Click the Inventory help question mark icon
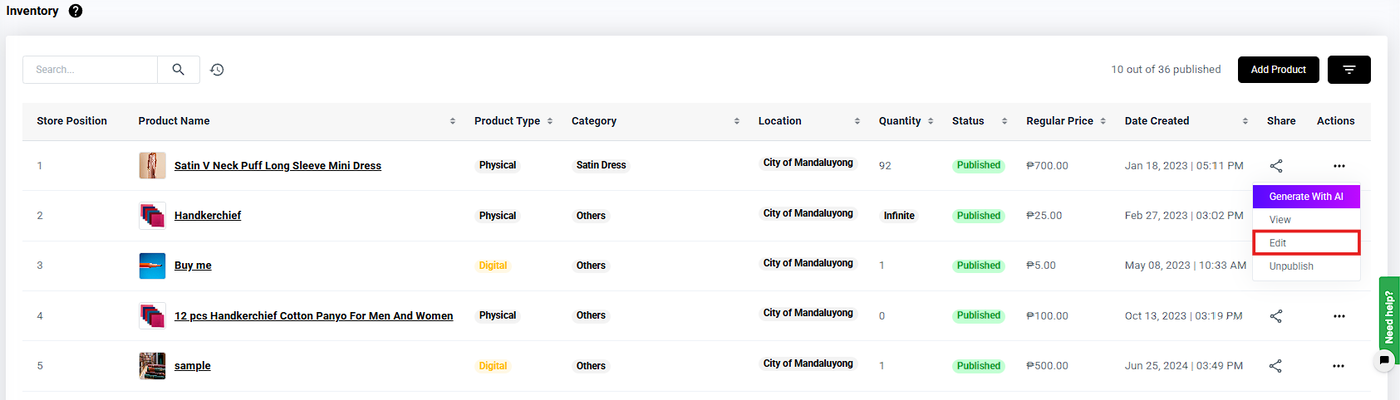Screen dimensions: 1400x400 point(76,11)
